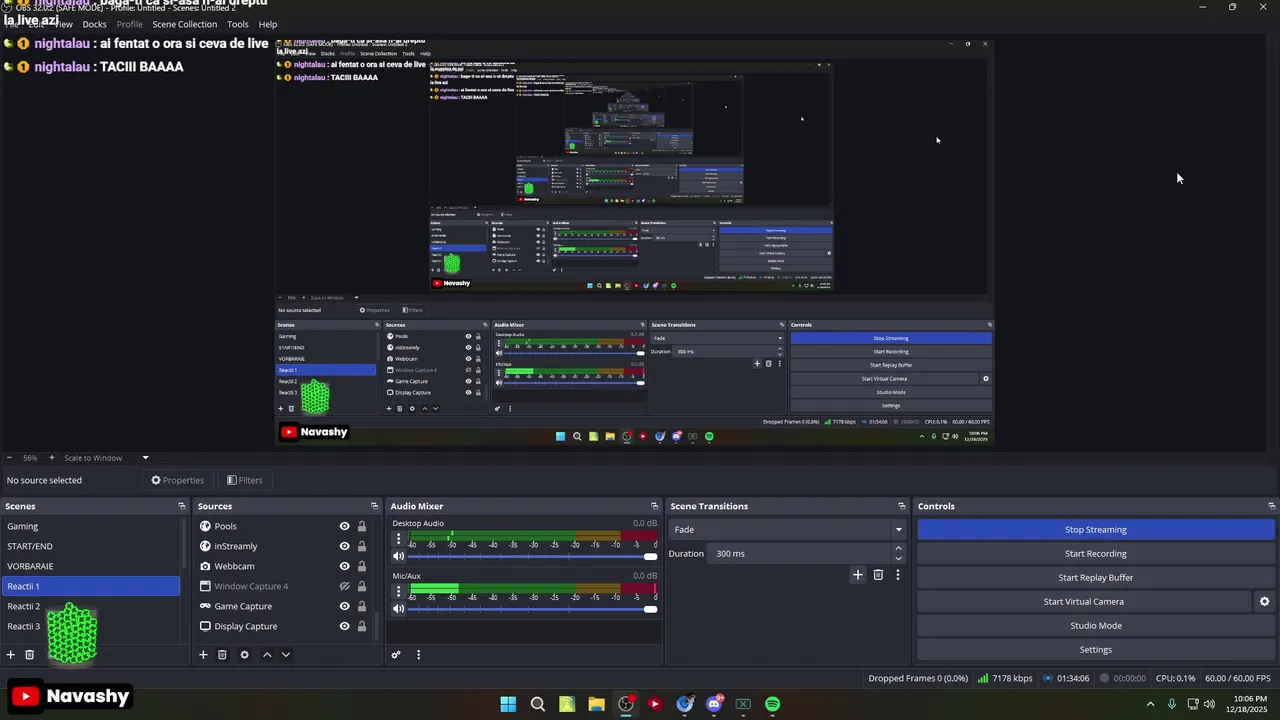Image resolution: width=1280 pixels, height=720 pixels.
Task: Click the Filters button
Action: coord(244,480)
